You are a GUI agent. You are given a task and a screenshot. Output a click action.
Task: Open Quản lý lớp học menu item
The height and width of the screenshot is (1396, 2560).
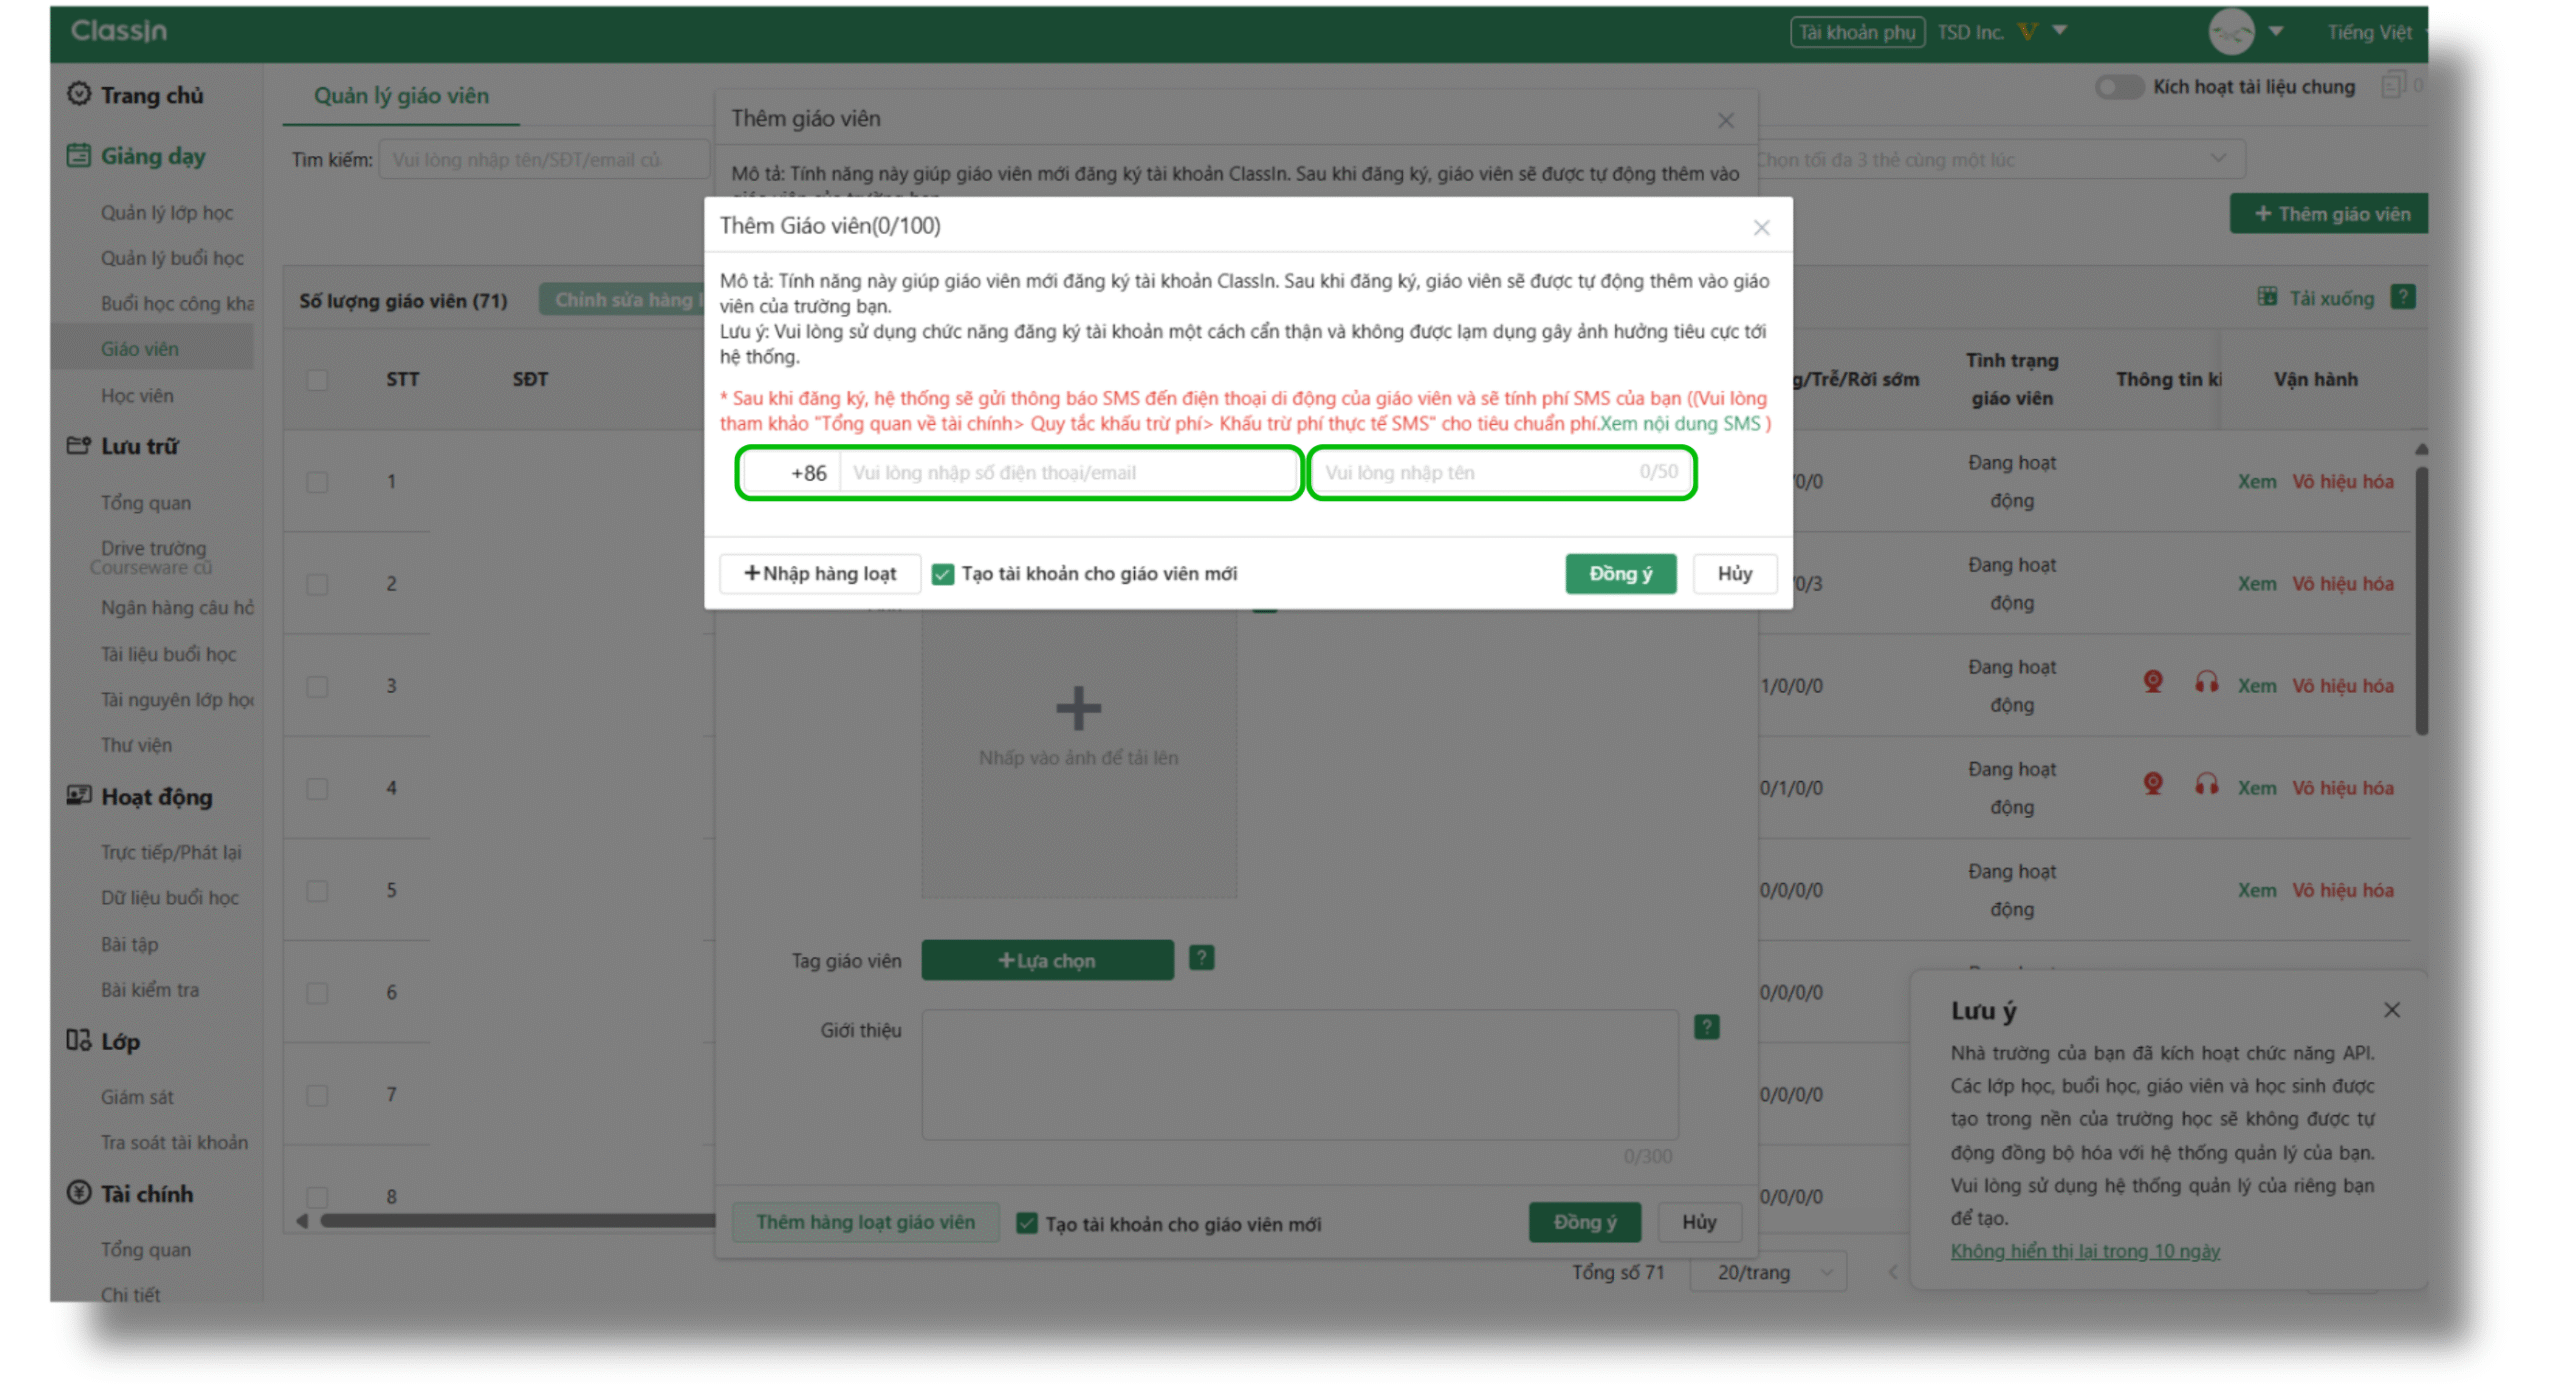(166, 212)
